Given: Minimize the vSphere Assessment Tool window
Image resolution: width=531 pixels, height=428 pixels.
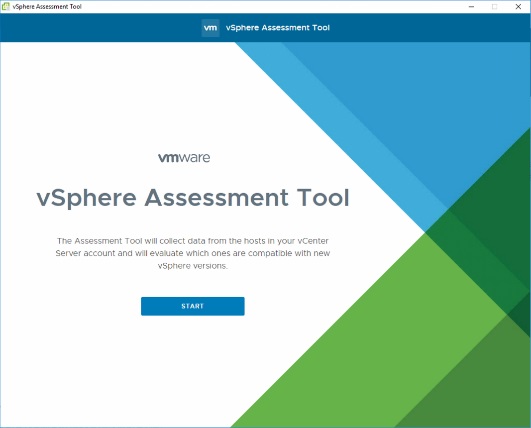Looking at the screenshot, I should (x=471, y=6).
